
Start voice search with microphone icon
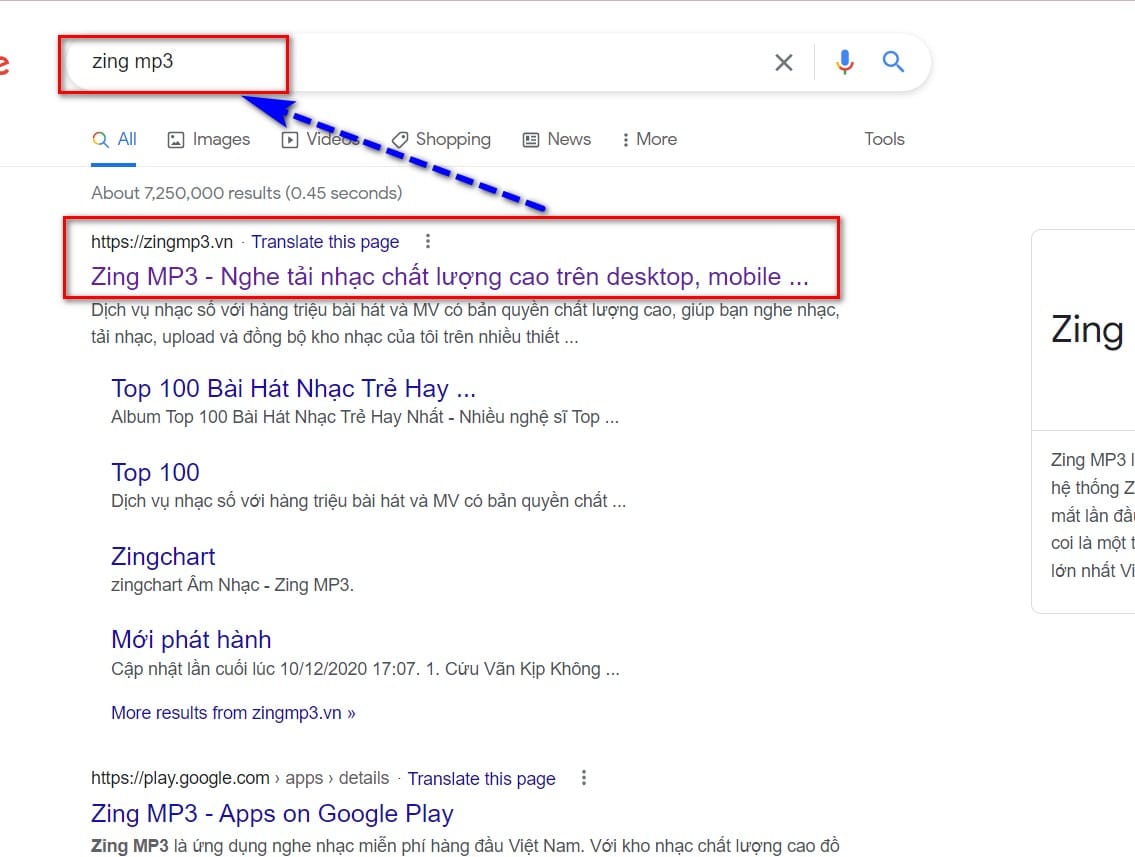844,62
